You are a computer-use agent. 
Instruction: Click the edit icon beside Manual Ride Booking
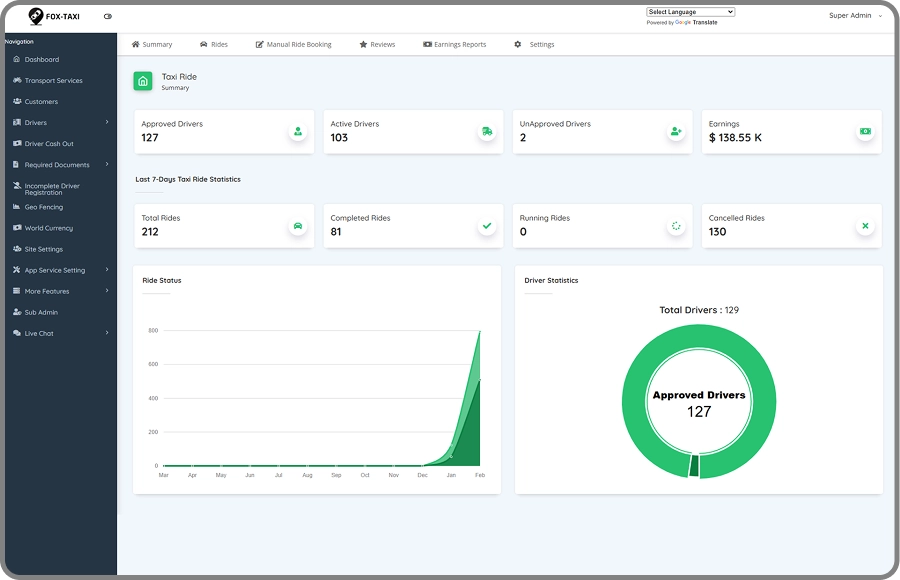click(x=259, y=44)
